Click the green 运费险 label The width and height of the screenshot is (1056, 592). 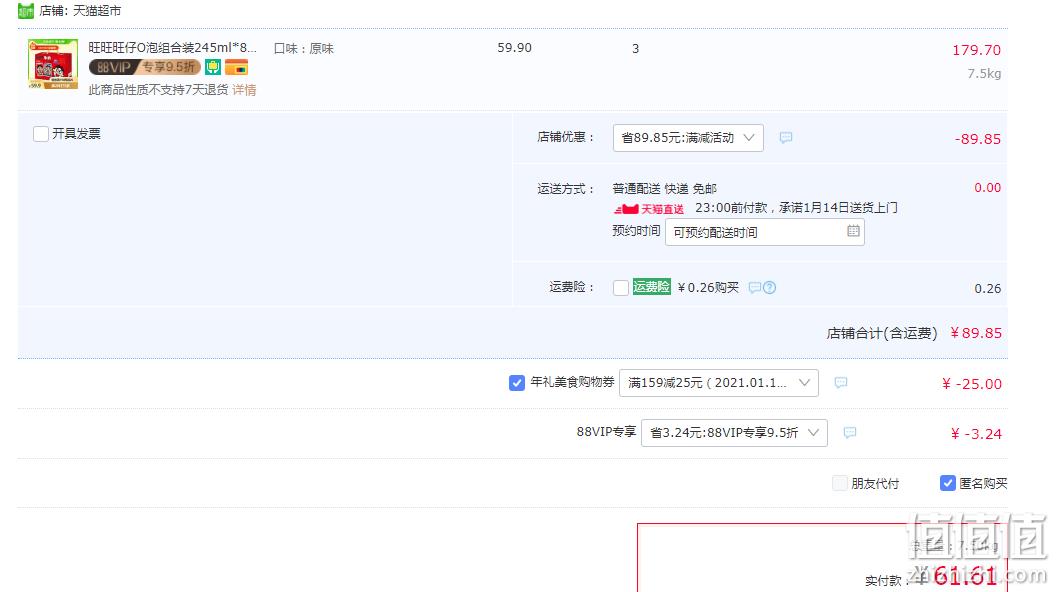651,287
